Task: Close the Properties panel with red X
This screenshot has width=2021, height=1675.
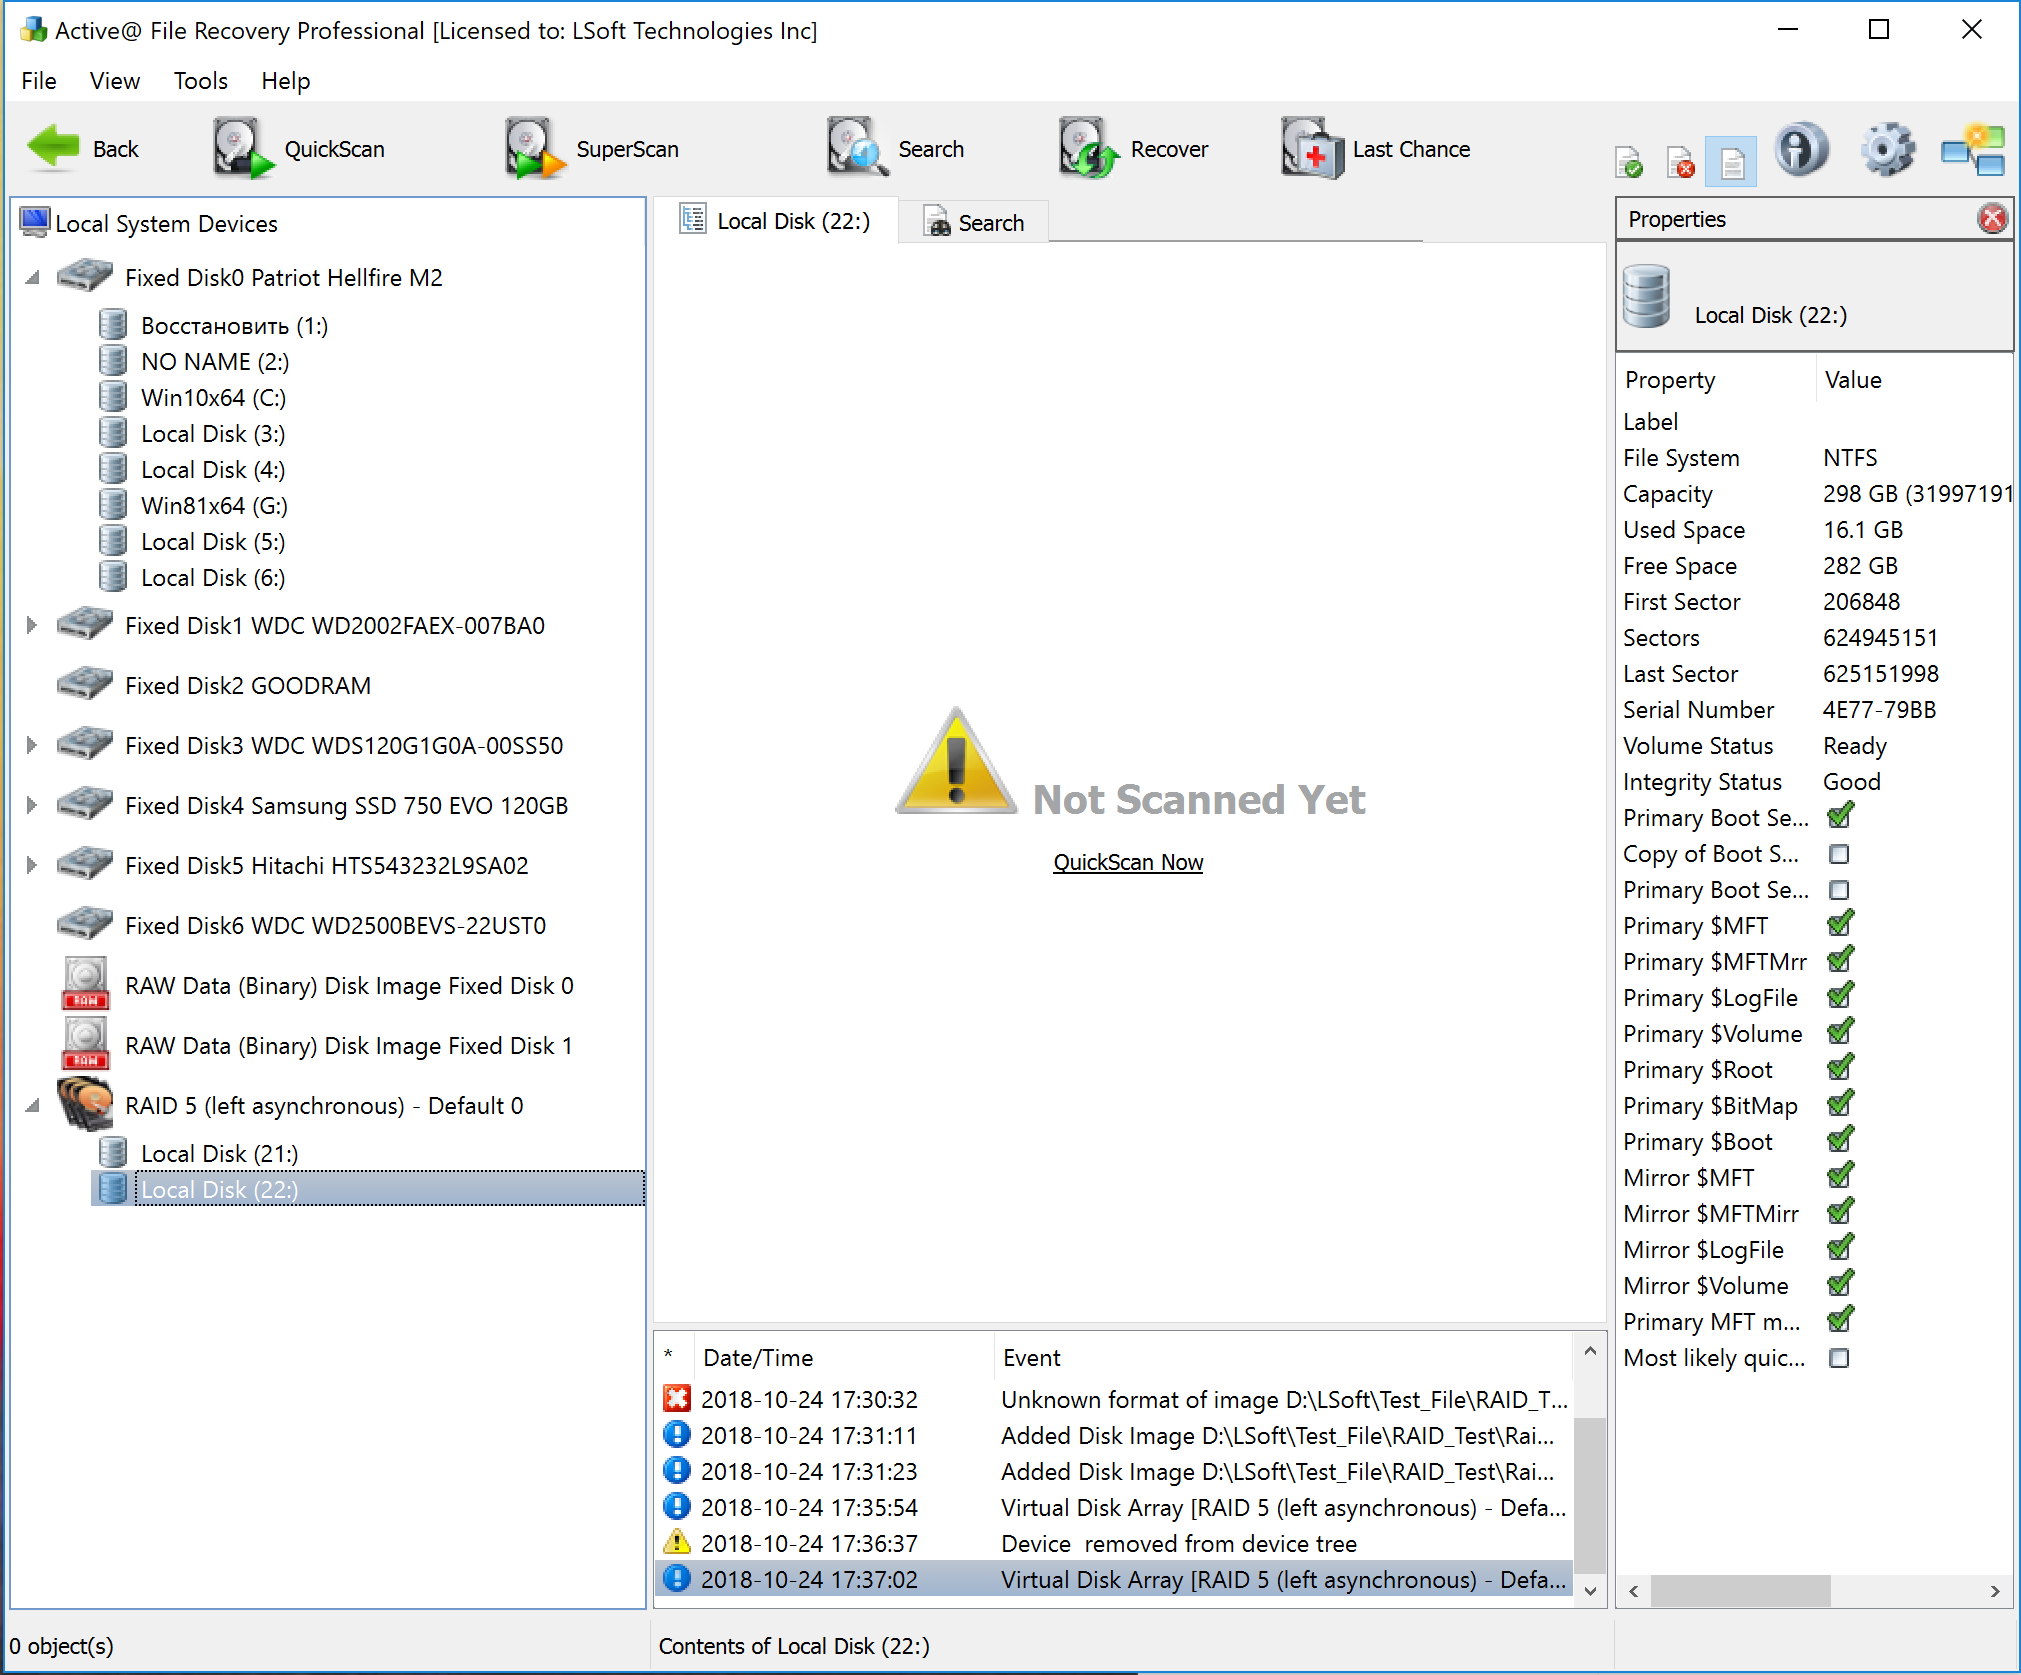Action: pyautogui.click(x=1993, y=218)
